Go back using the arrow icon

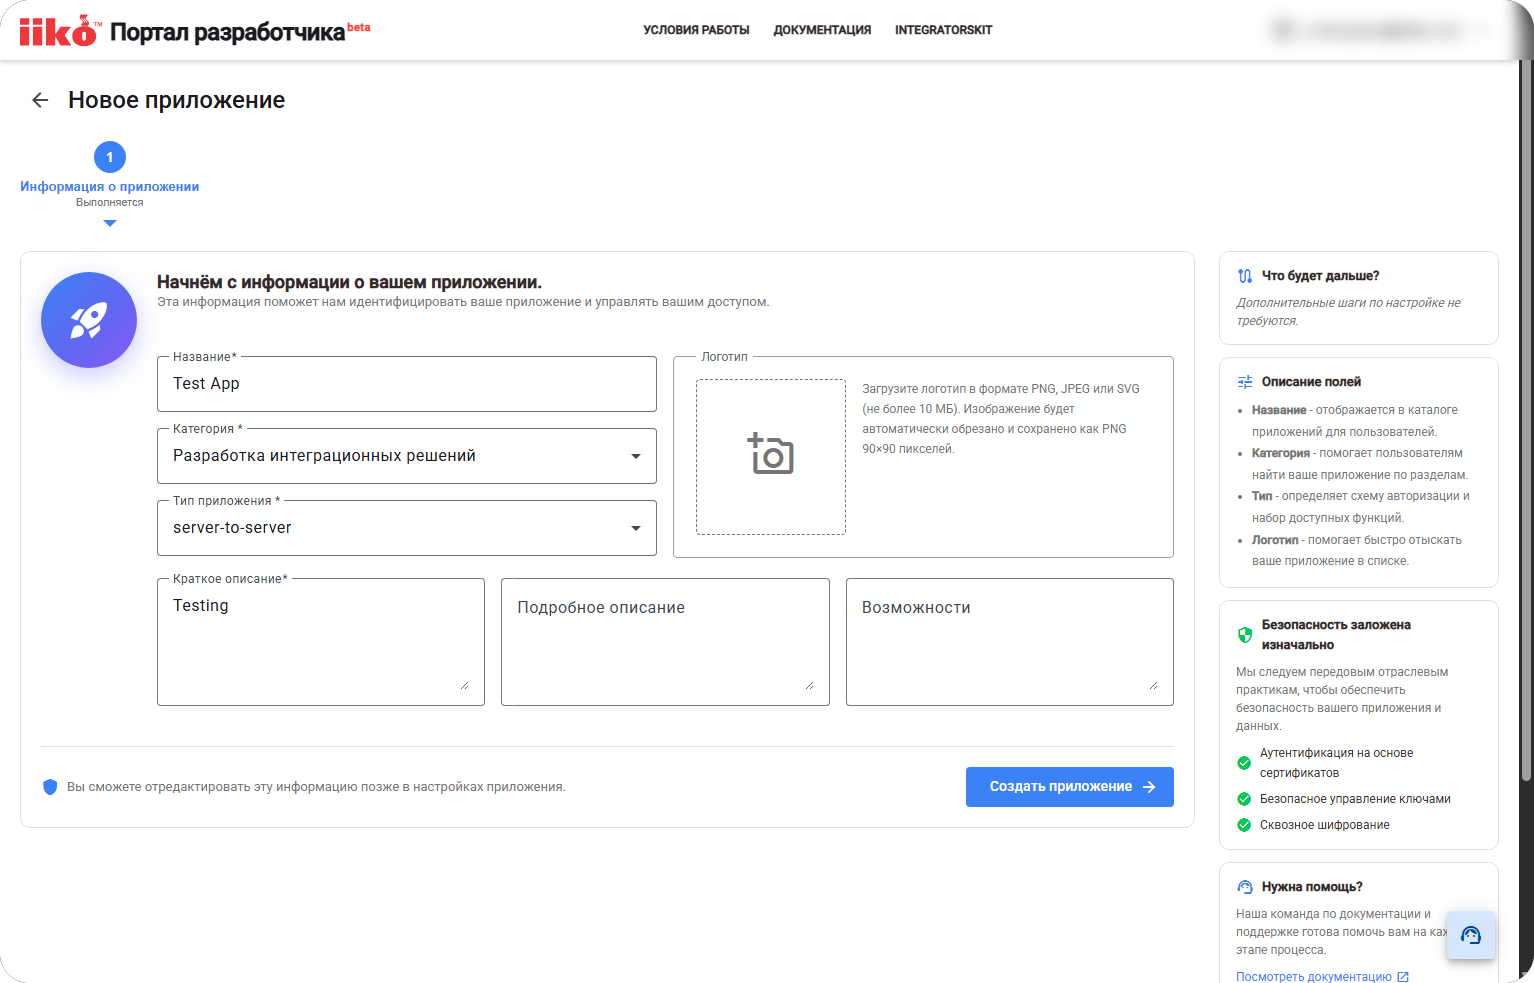(x=40, y=100)
